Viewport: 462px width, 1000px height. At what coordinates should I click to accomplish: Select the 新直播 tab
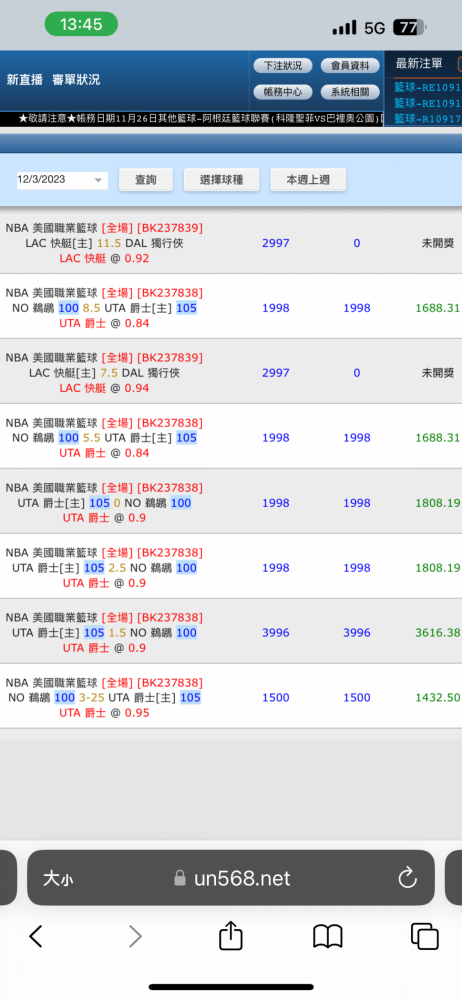(24, 80)
